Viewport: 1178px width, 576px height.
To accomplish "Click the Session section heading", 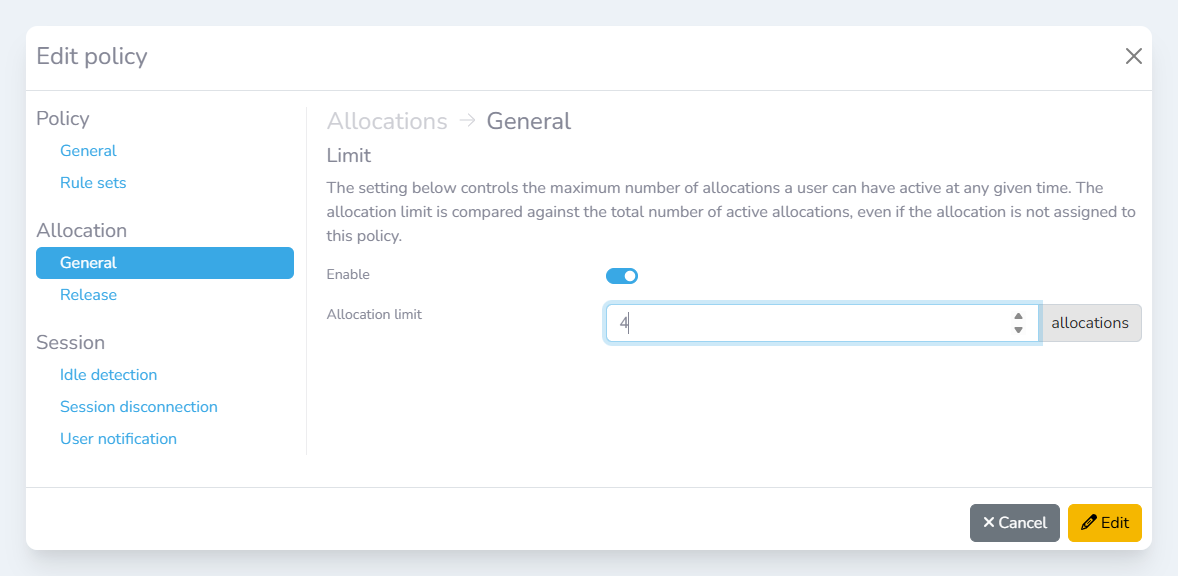I will pyautogui.click(x=70, y=342).
